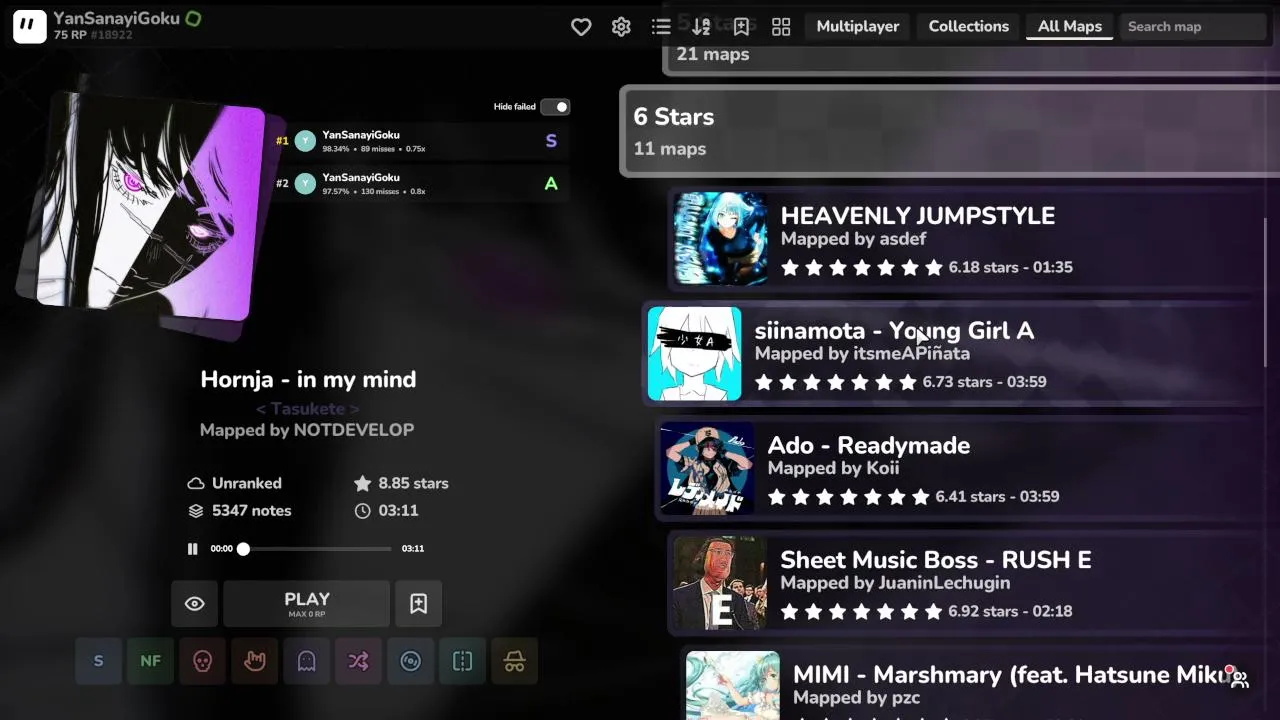Toggle the S speed modifier
Viewport: 1280px width, 720px height.
click(98, 661)
